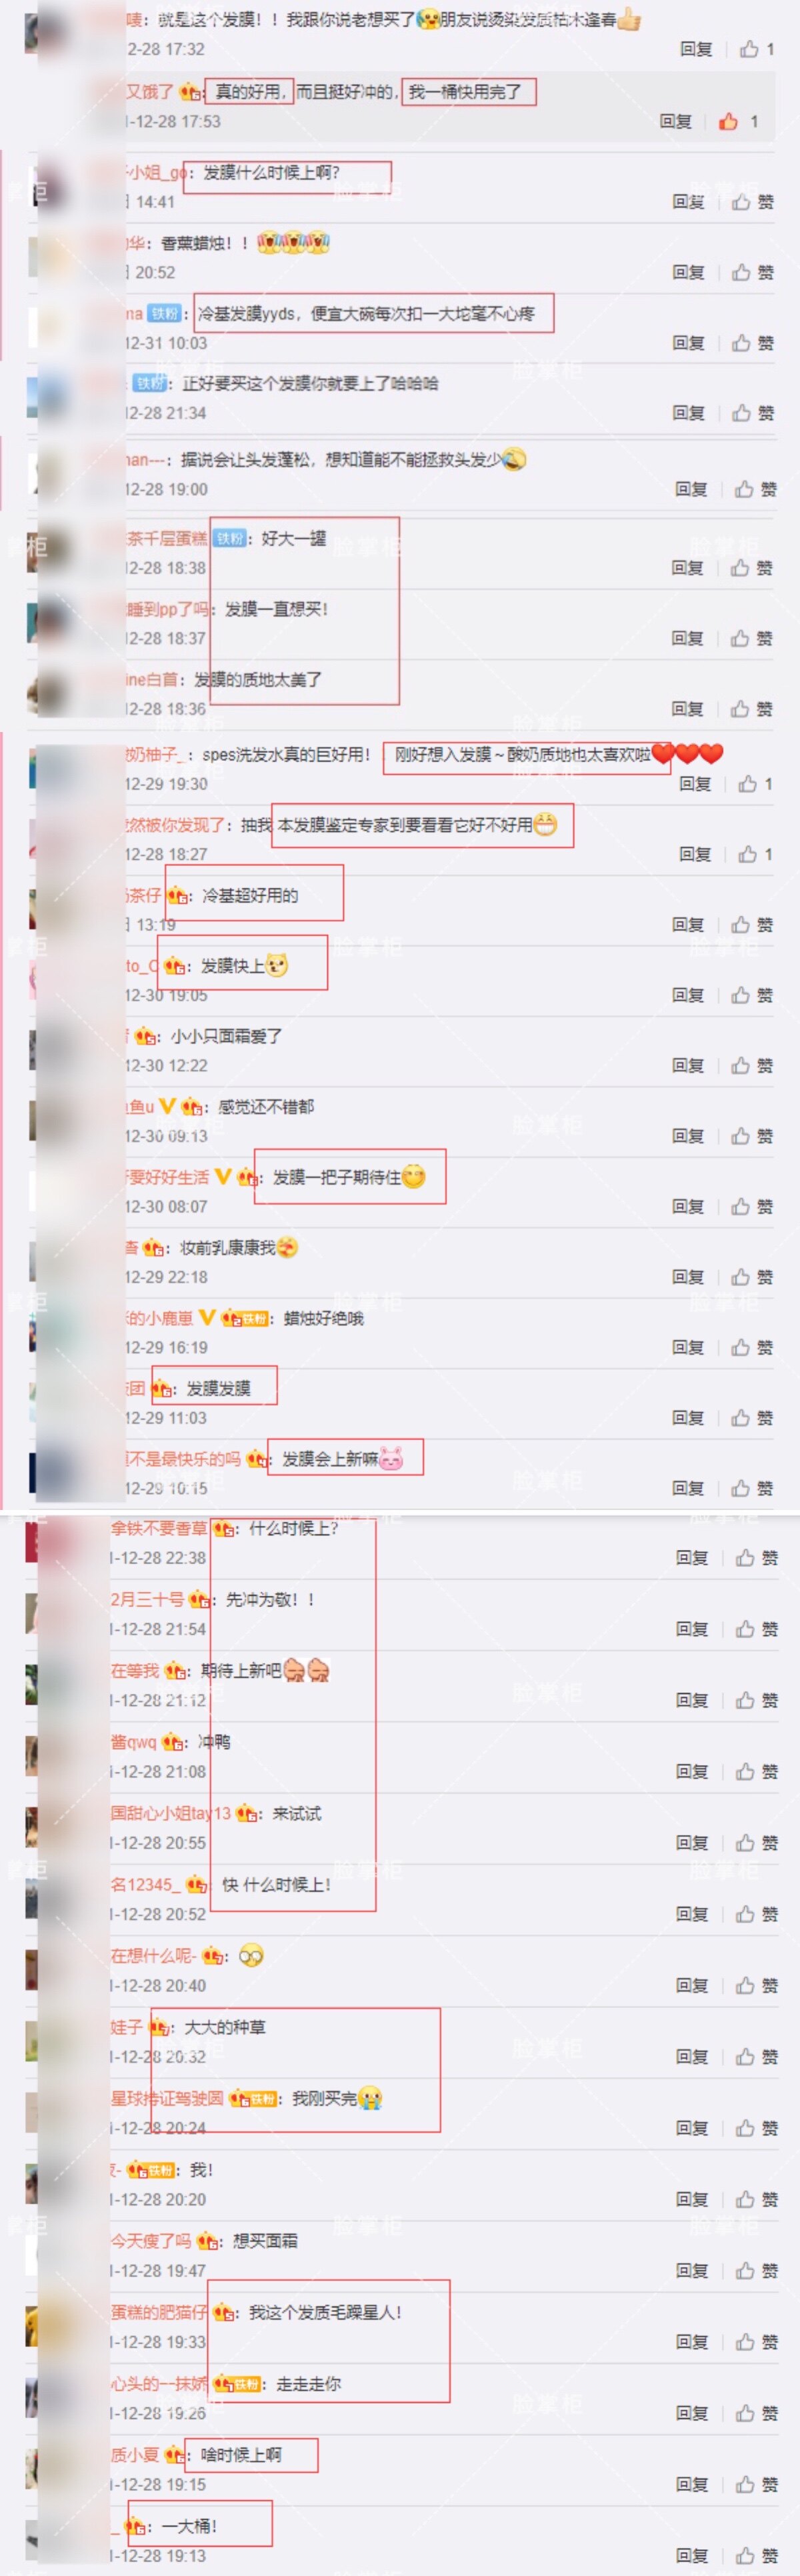
Task: Reply to the 感觉还不错都 comment
Action: pyautogui.click(x=688, y=1136)
